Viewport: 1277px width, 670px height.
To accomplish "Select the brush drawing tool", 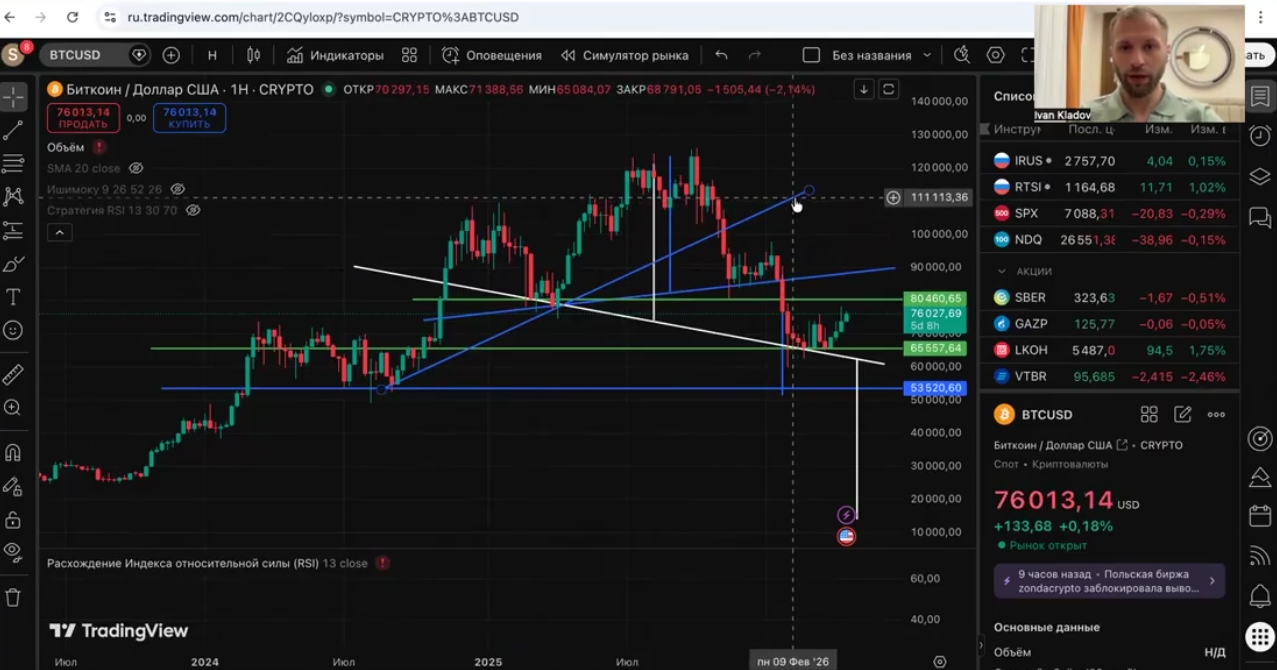I will 13,264.
